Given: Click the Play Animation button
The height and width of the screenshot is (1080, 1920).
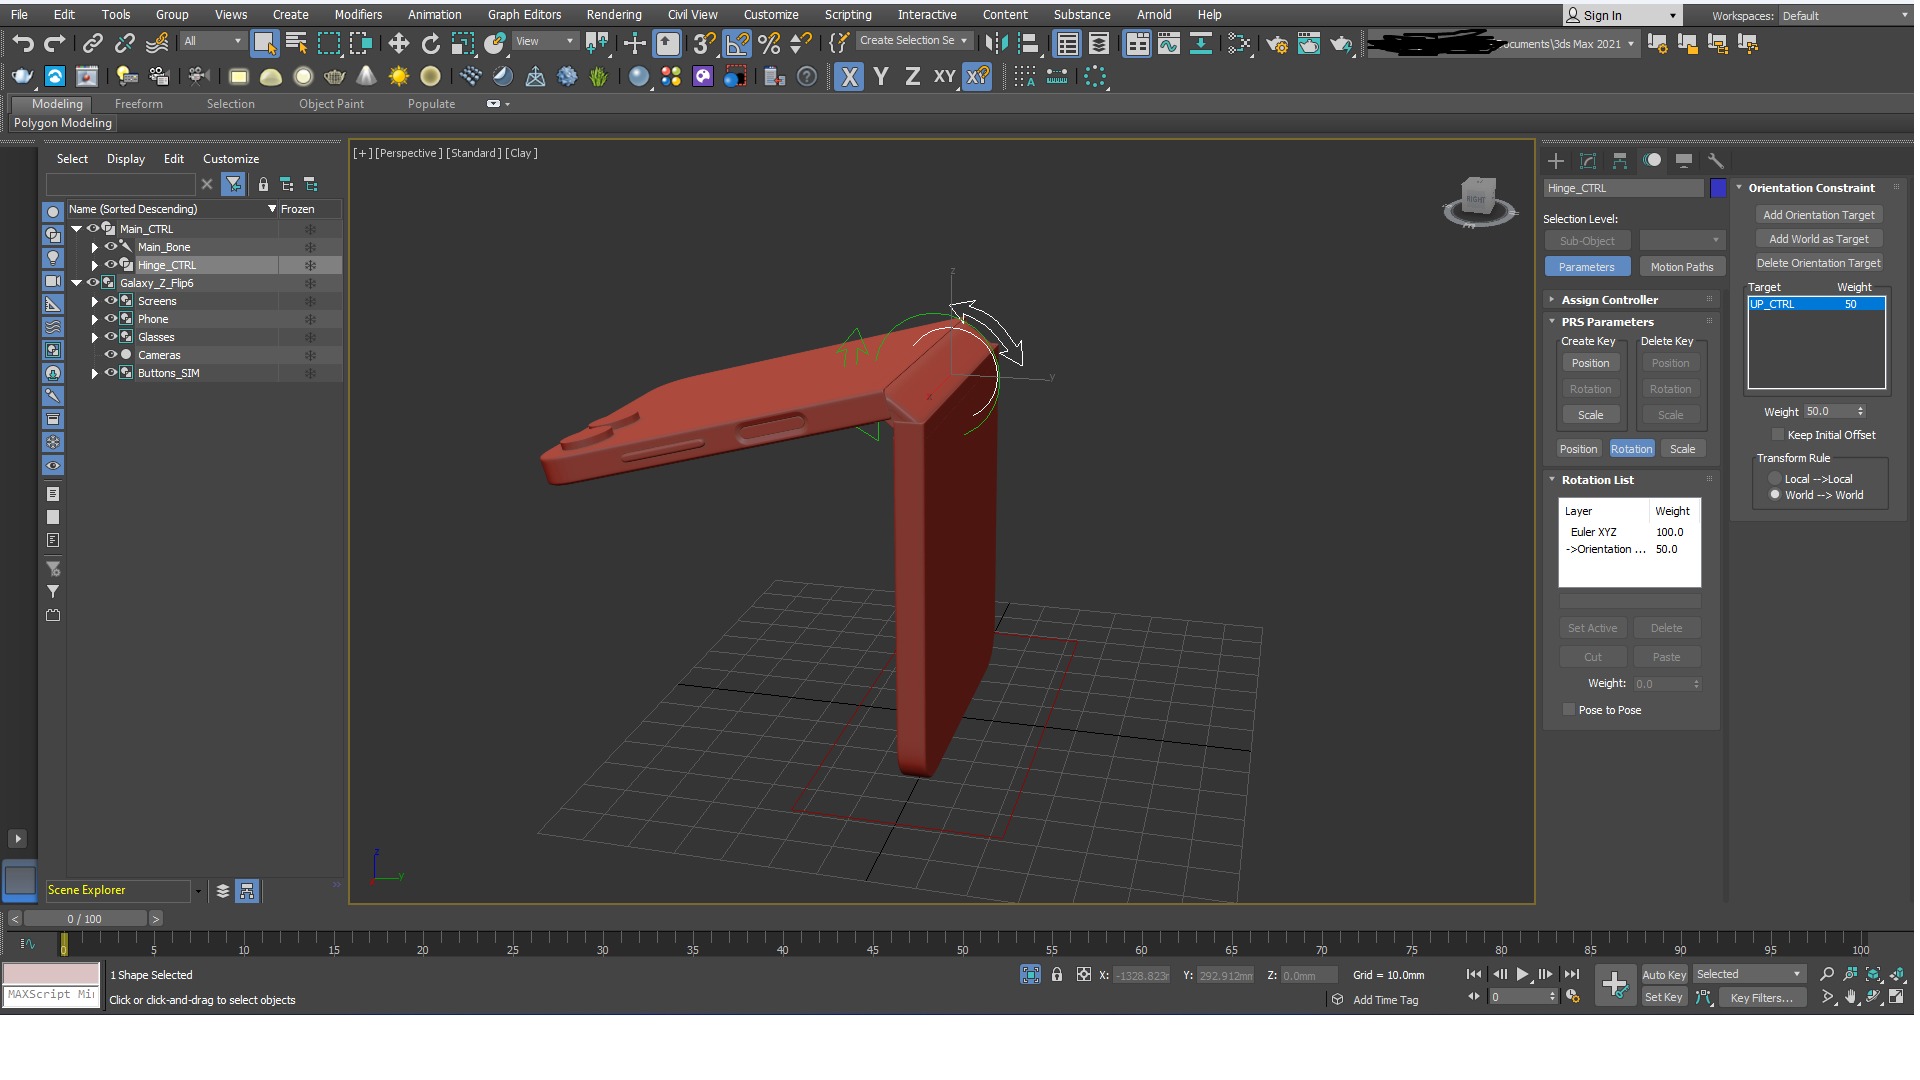Looking at the screenshot, I should pos(1522,974).
